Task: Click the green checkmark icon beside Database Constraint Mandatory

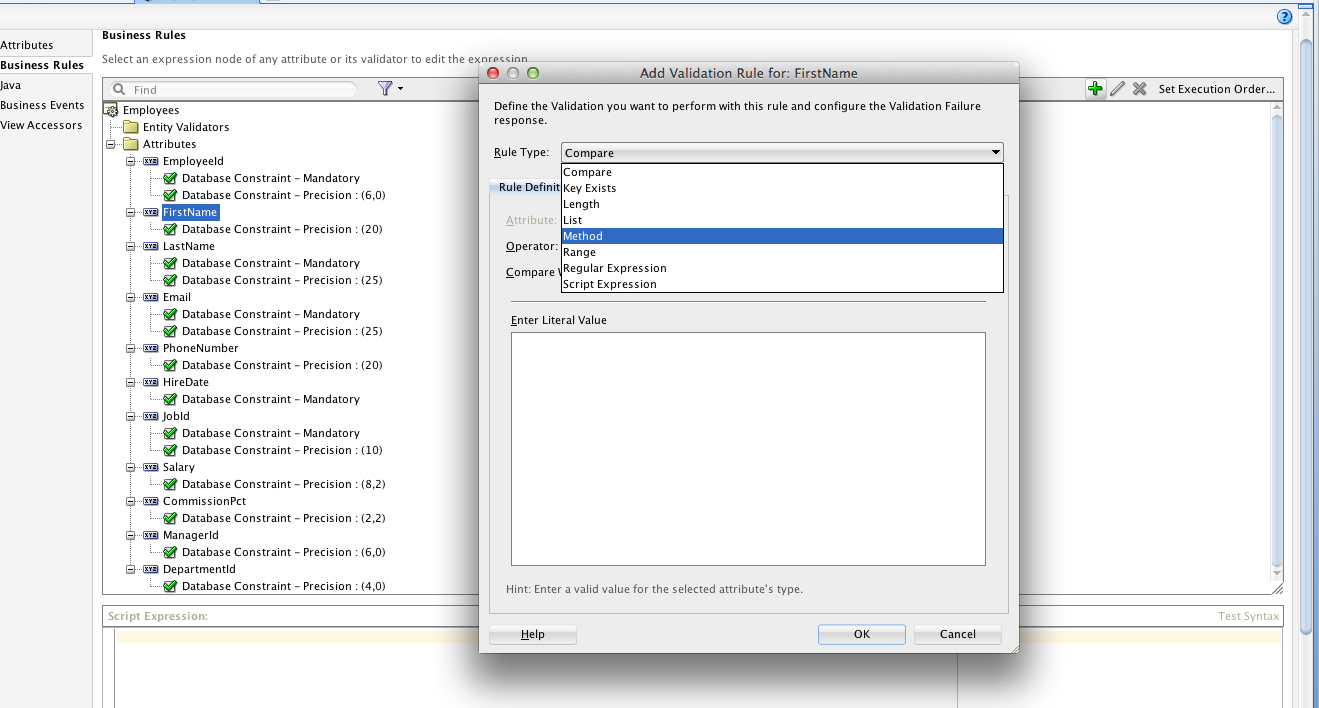Action: [x=169, y=178]
